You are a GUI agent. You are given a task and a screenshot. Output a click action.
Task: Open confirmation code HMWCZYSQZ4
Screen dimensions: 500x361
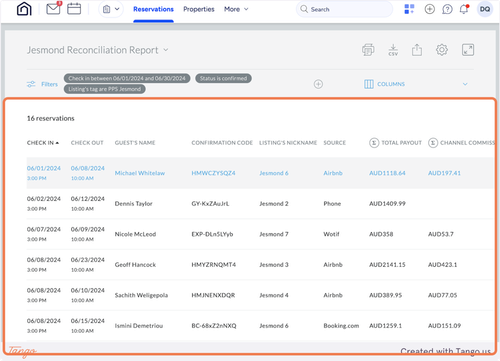tap(213, 173)
